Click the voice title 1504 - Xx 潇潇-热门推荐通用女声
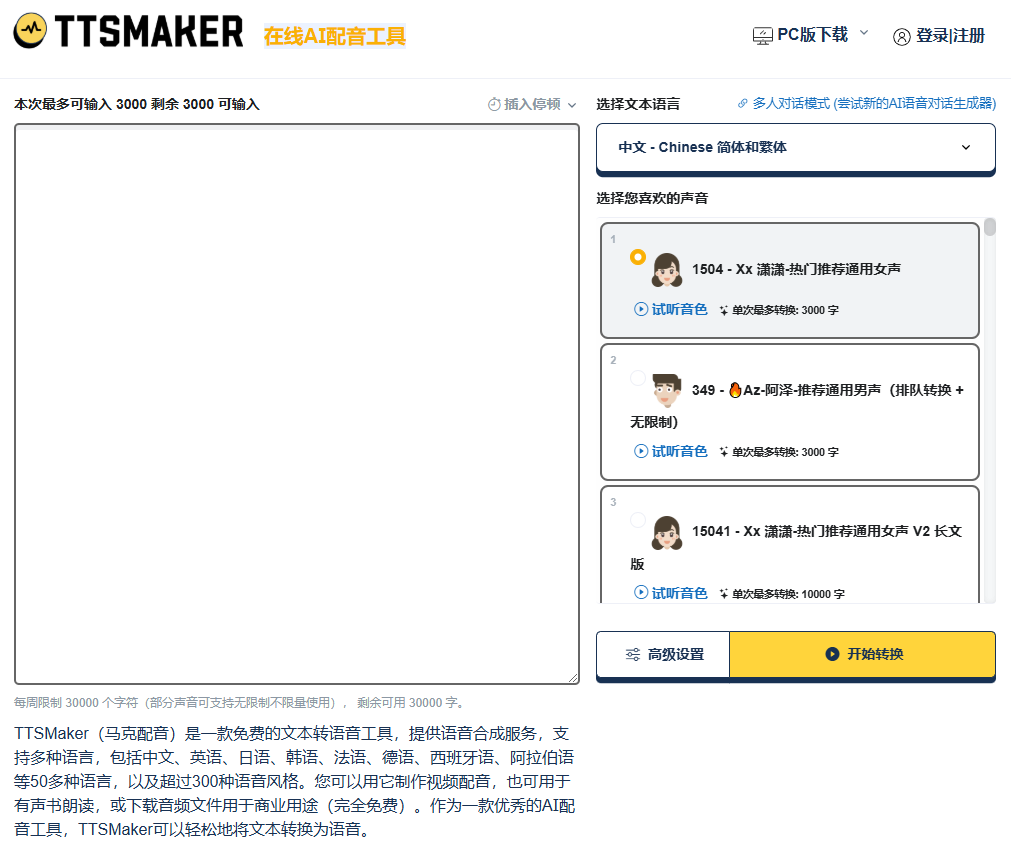 [796, 269]
